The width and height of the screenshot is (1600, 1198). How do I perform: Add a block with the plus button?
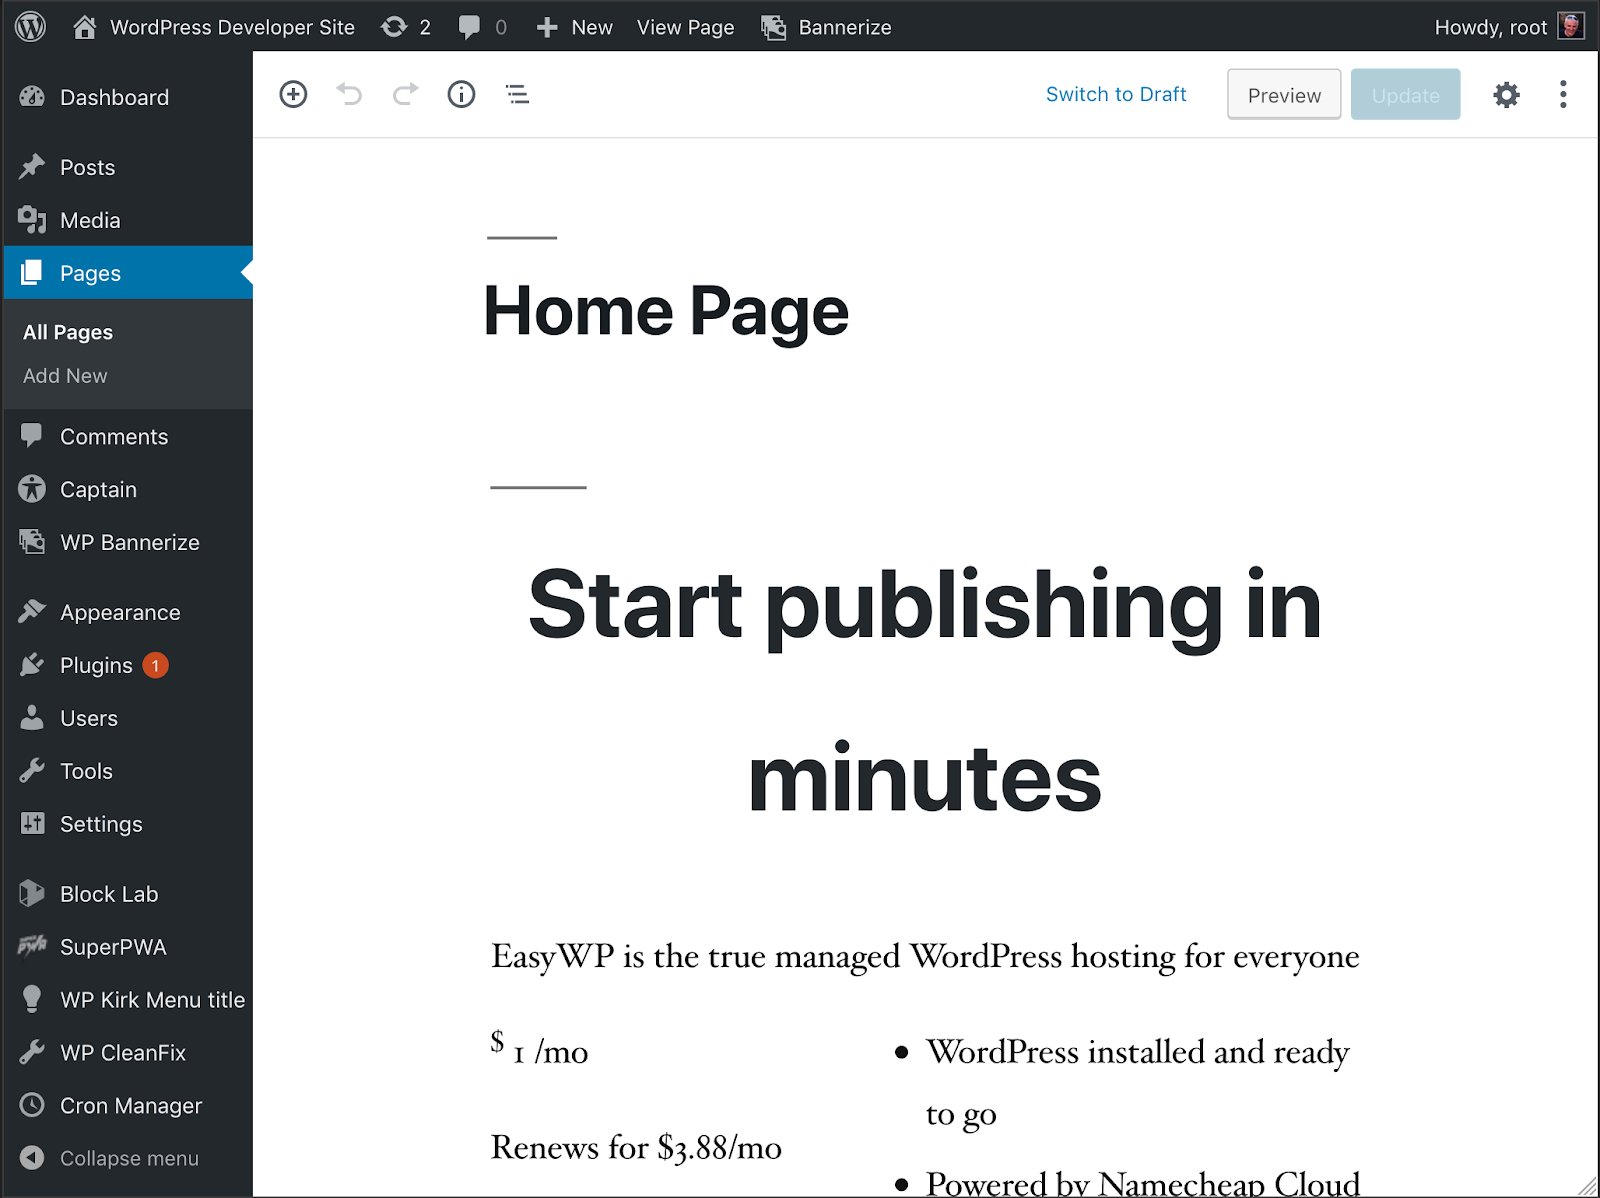(293, 94)
